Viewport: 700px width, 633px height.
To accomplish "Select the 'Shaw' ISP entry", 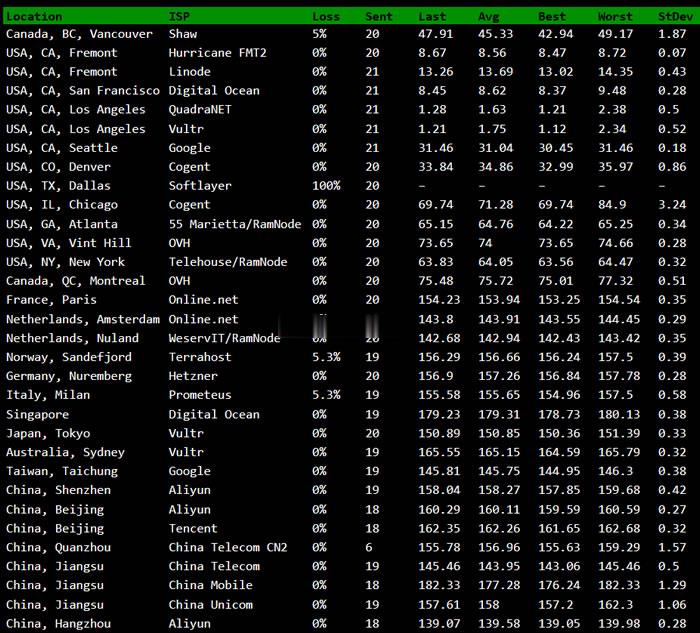I will (x=183, y=34).
